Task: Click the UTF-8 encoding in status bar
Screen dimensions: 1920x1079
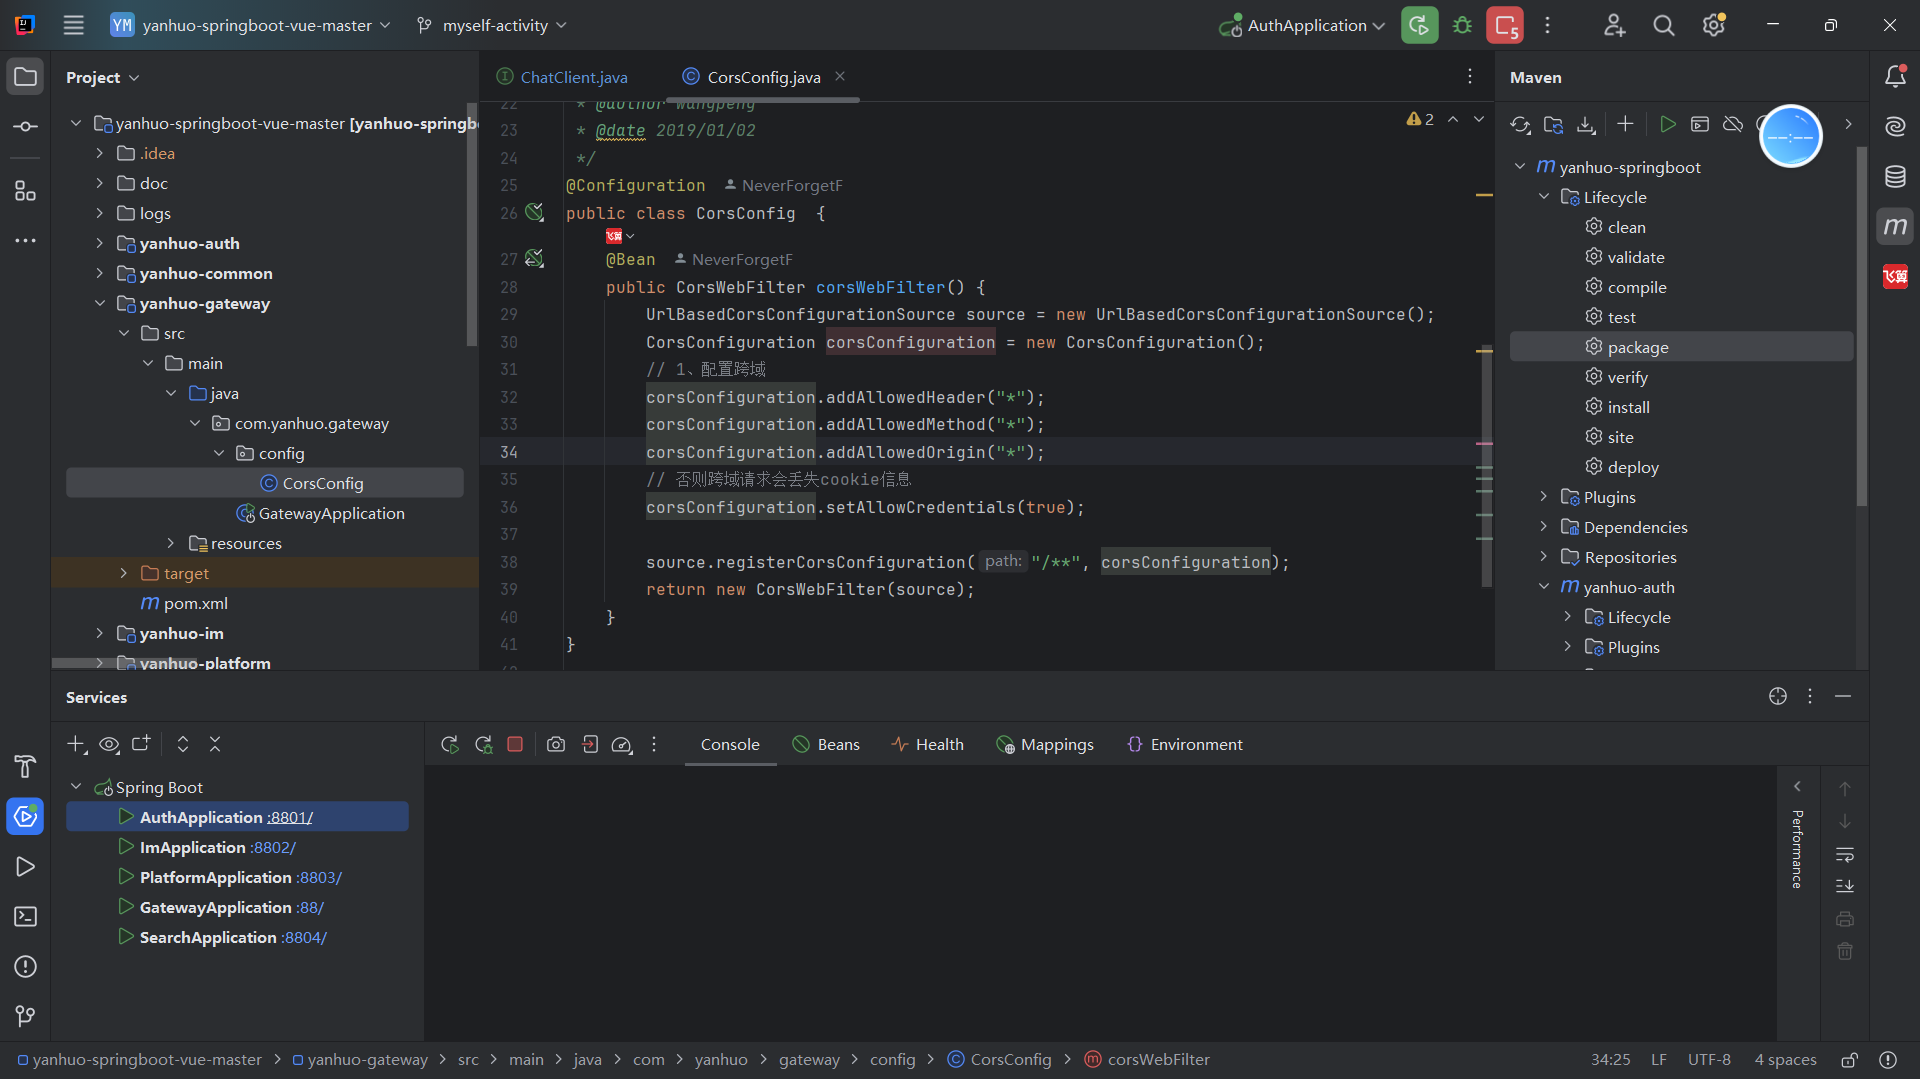Action: (x=1709, y=1060)
